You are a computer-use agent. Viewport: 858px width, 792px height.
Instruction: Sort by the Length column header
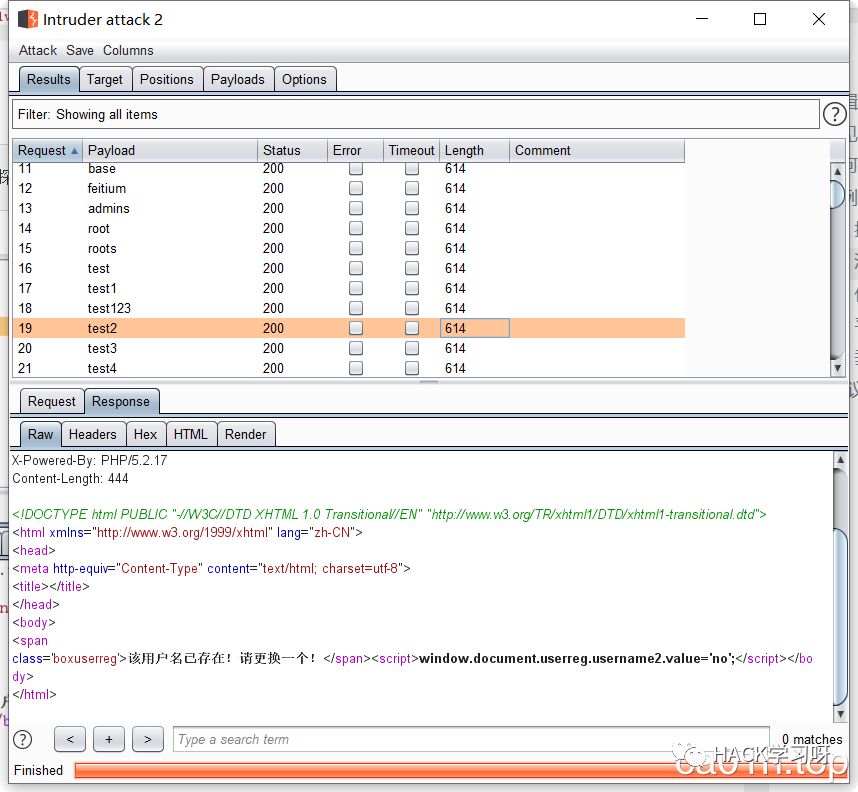click(x=474, y=151)
